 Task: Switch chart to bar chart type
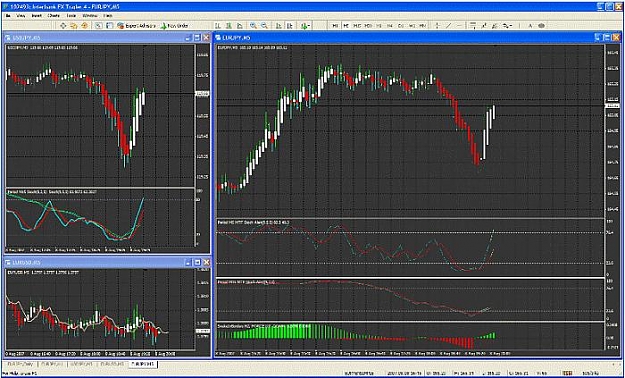[218, 26]
